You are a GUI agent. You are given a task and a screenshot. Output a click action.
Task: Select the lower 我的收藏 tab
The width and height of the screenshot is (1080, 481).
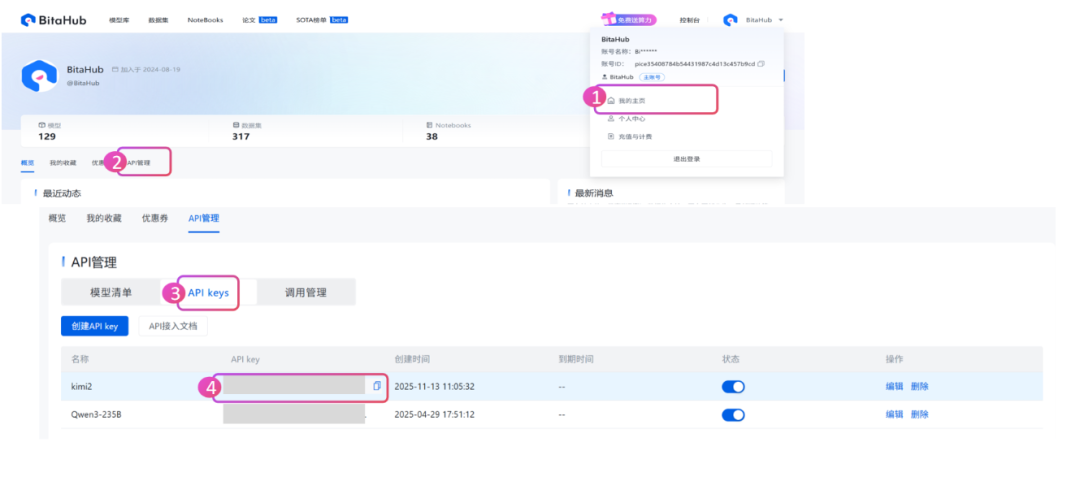[x=104, y=218]
